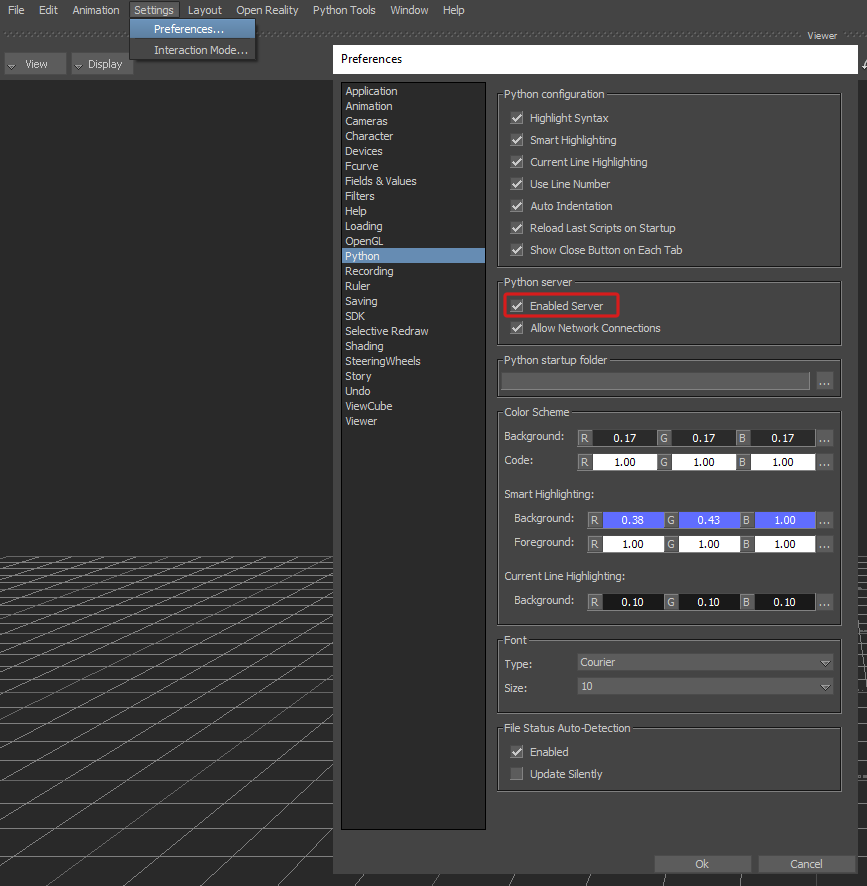Toggle Use Line Number checkbox

(517, 184)
